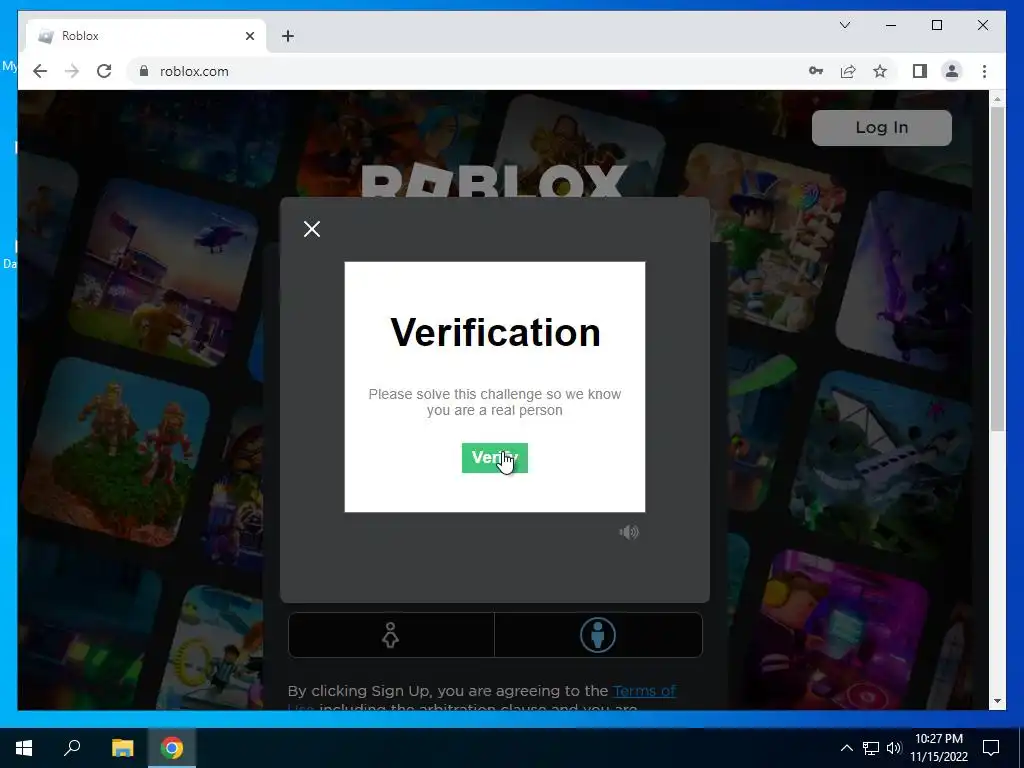Click the green Verify button
The width and height of the screenshot is (1024, 768).
tap(494, 458)
